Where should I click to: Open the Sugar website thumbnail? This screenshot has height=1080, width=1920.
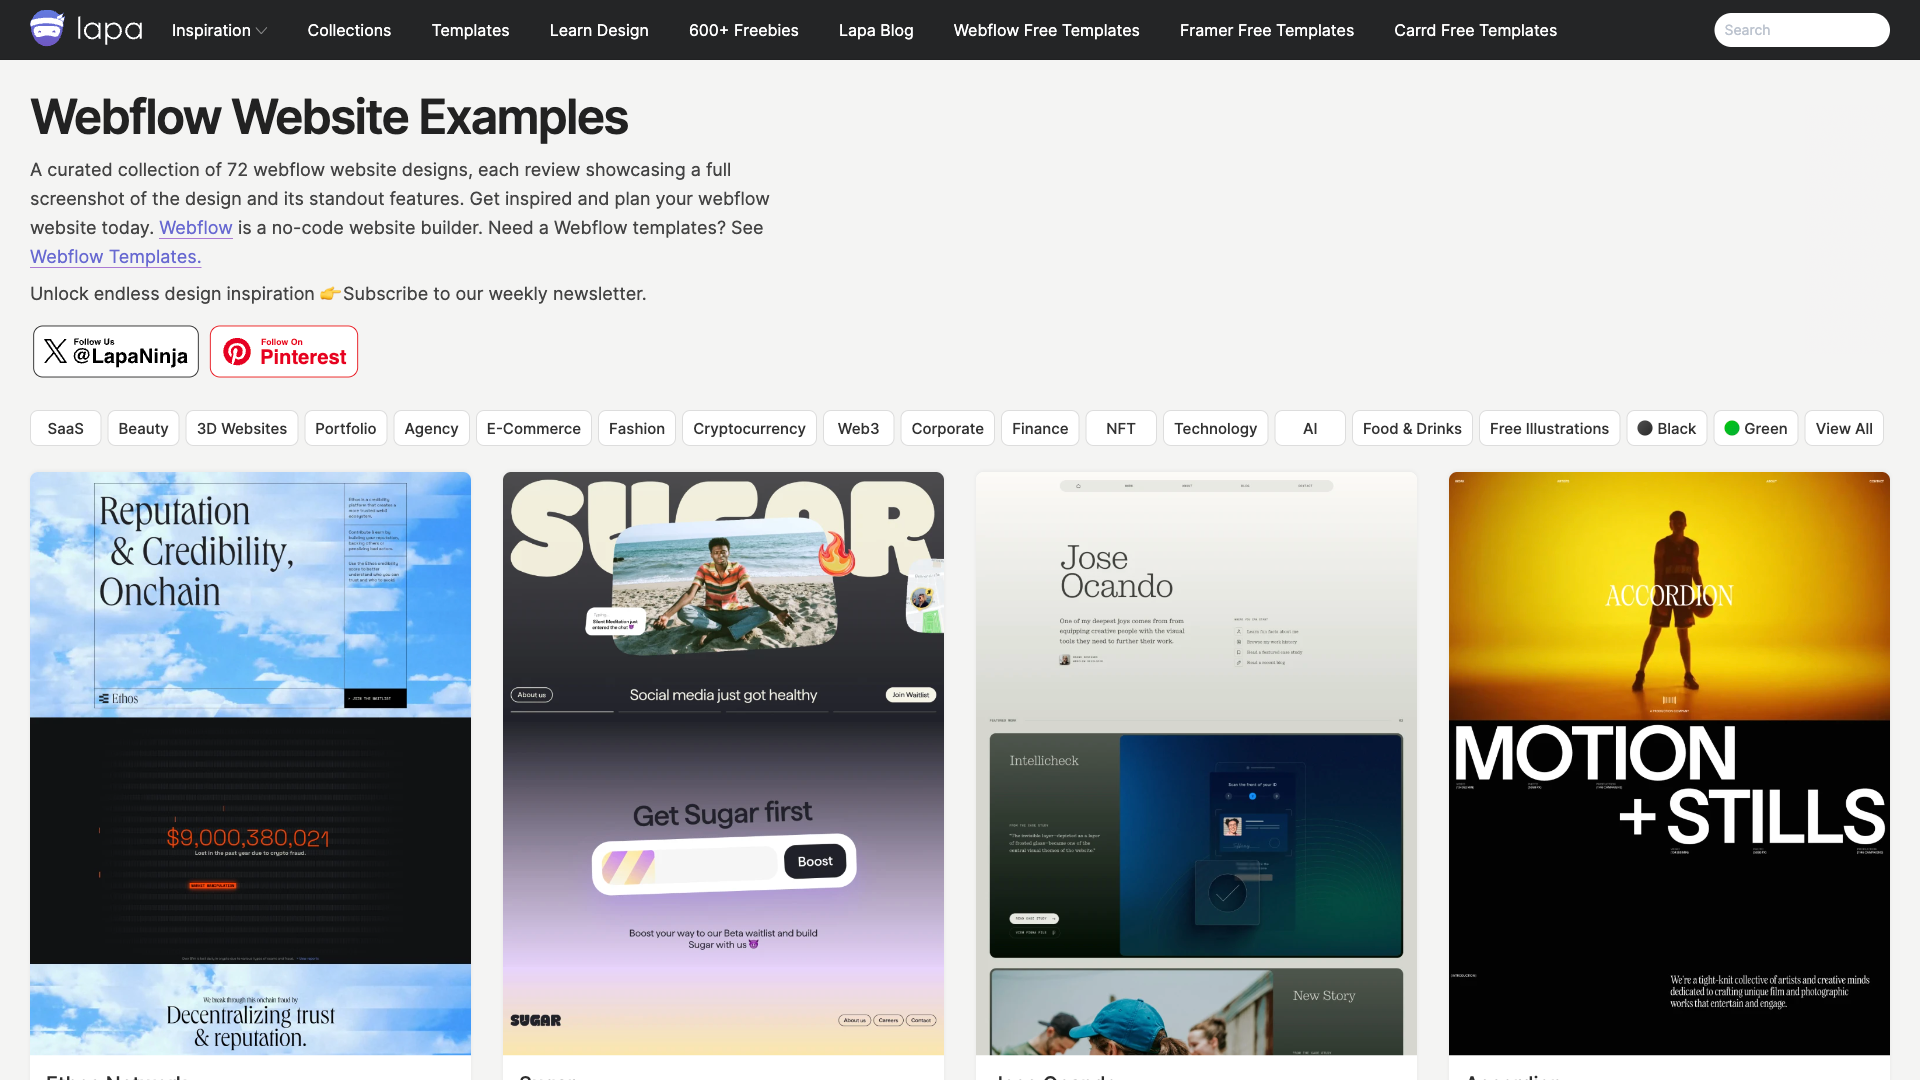click(723, 762)
